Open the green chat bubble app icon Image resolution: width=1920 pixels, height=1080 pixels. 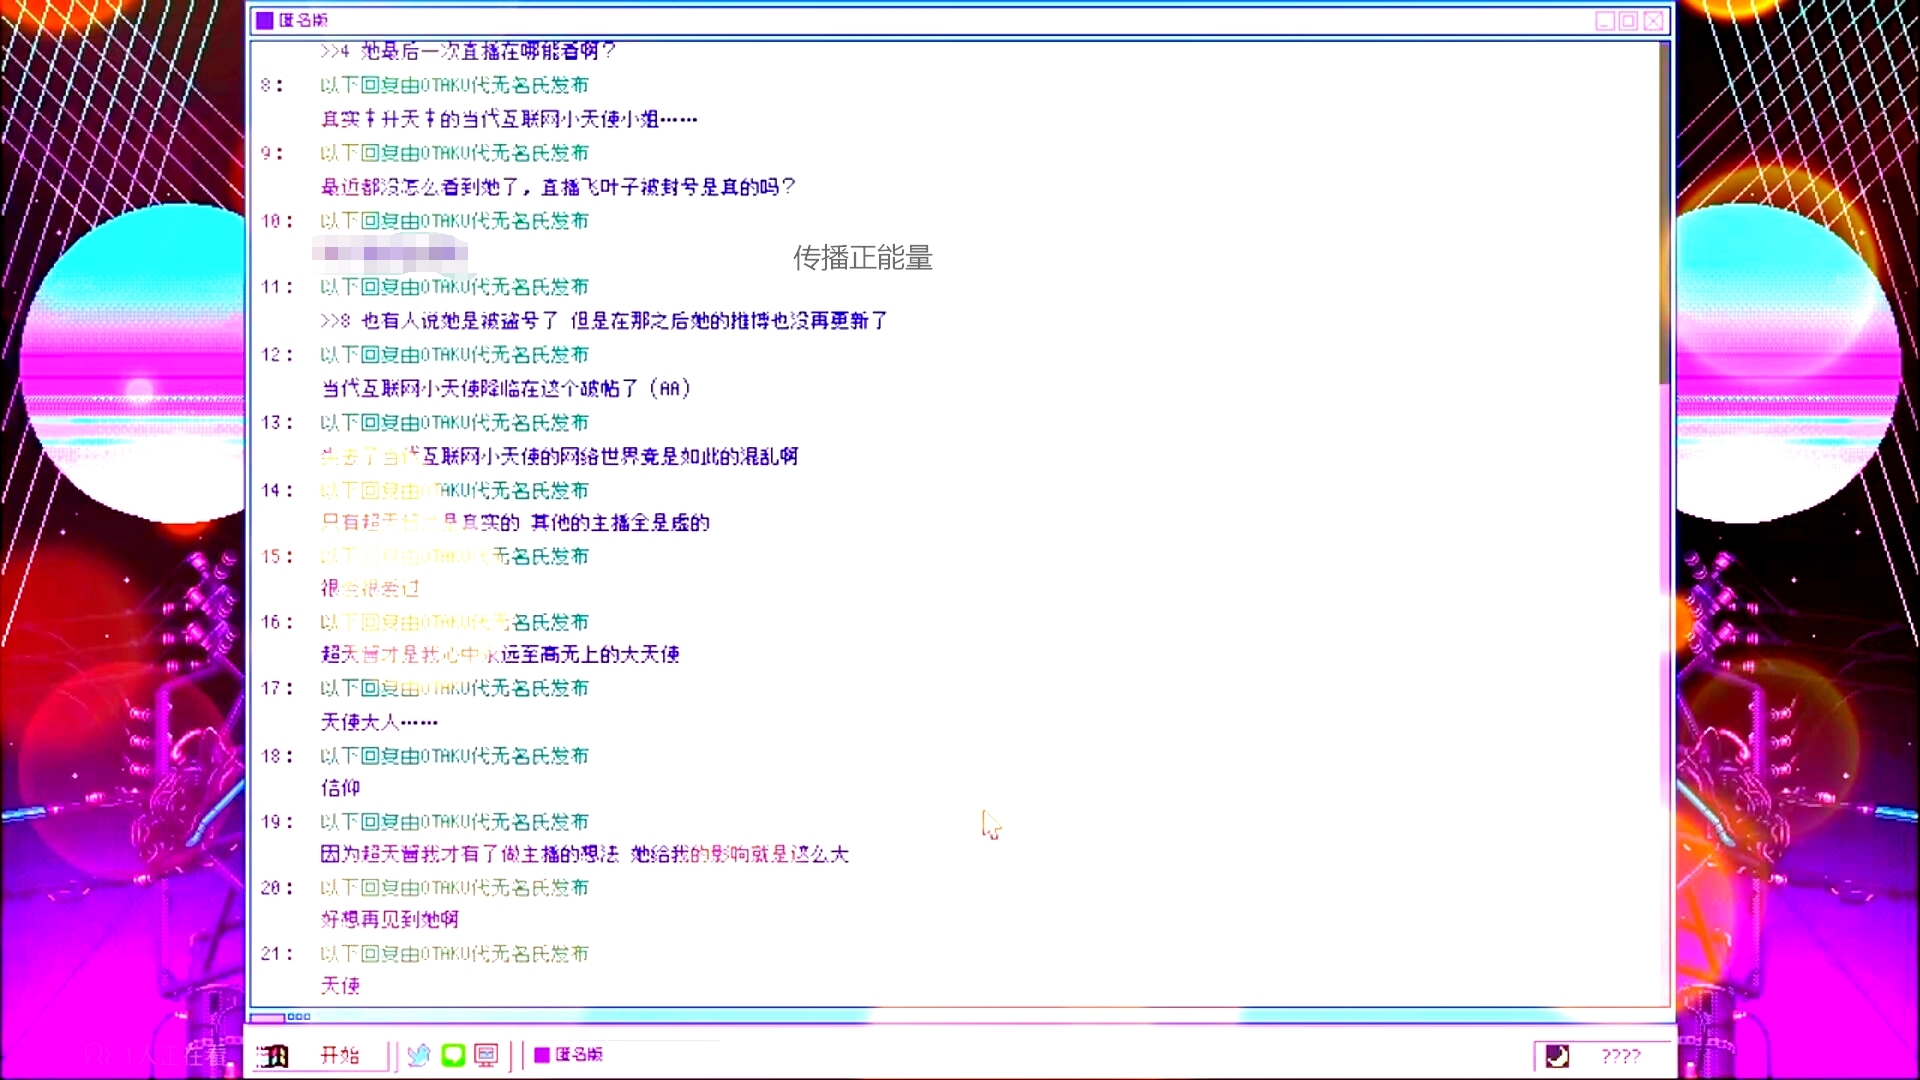click(453, 1055)
